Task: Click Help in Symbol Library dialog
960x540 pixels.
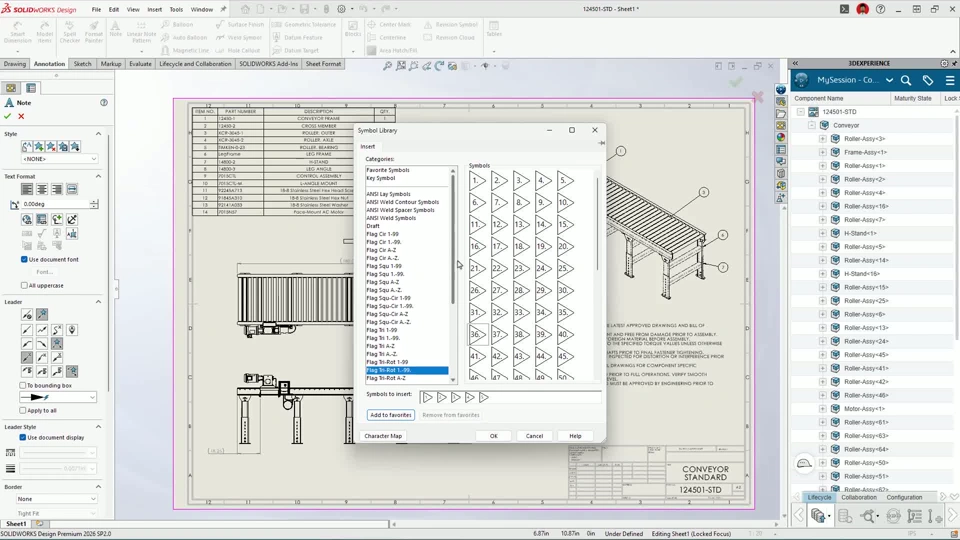Action: coord(575,436)
